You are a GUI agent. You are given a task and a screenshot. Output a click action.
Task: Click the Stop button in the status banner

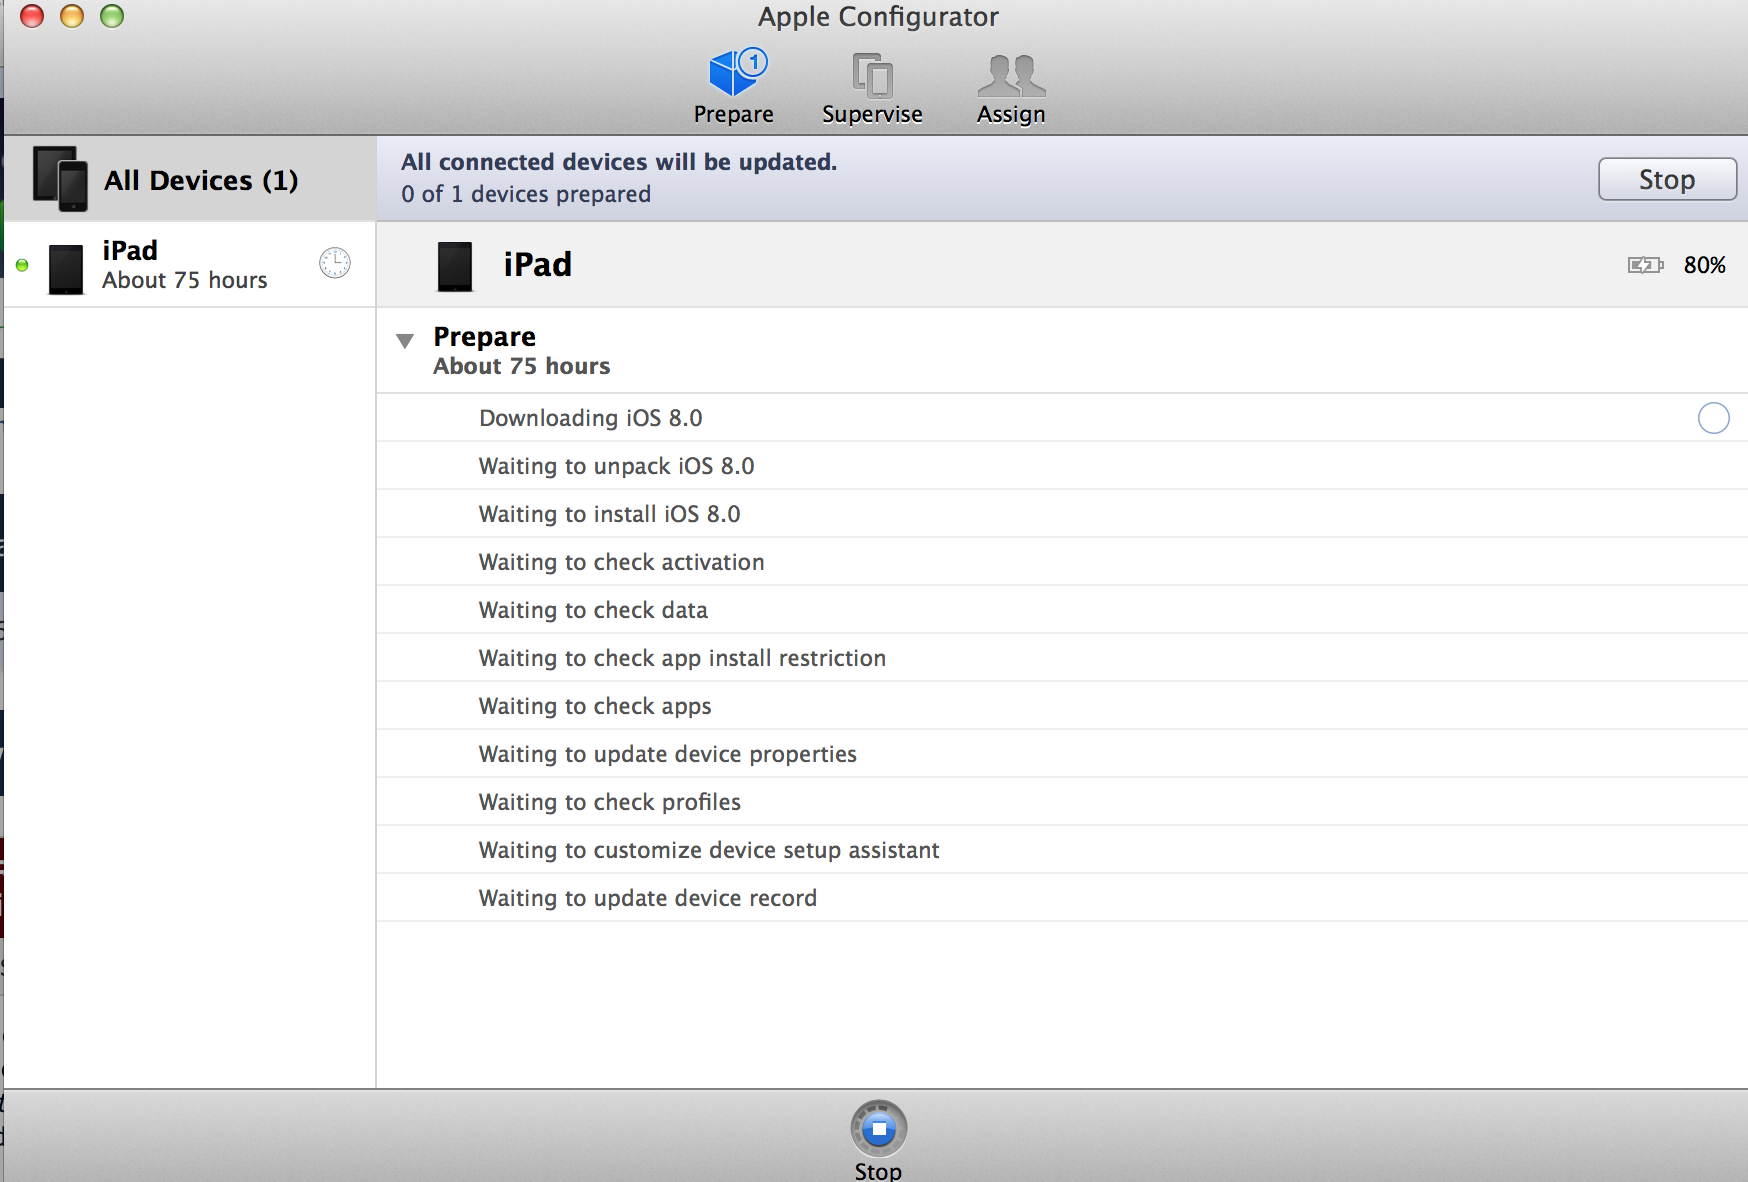pos(1667,179)
